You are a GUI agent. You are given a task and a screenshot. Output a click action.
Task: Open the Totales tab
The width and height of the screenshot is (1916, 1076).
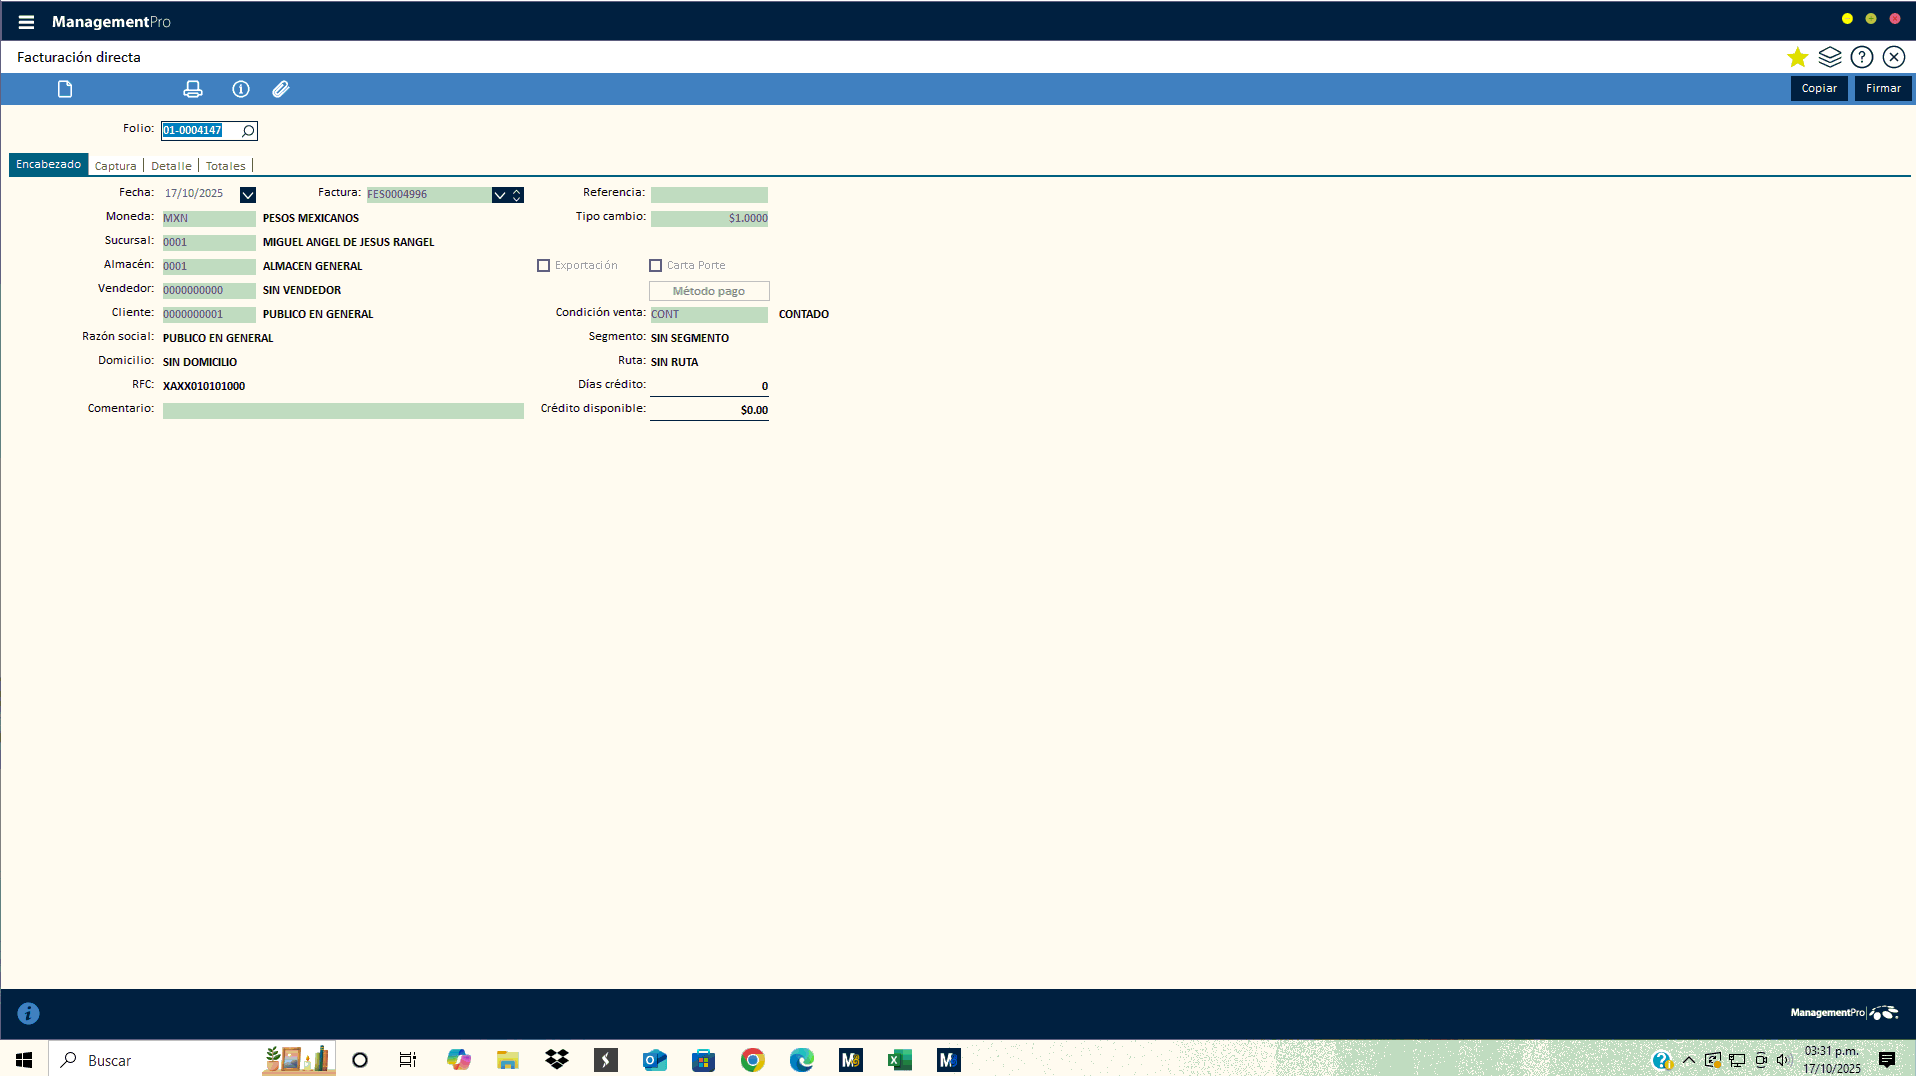pos(225,166)
